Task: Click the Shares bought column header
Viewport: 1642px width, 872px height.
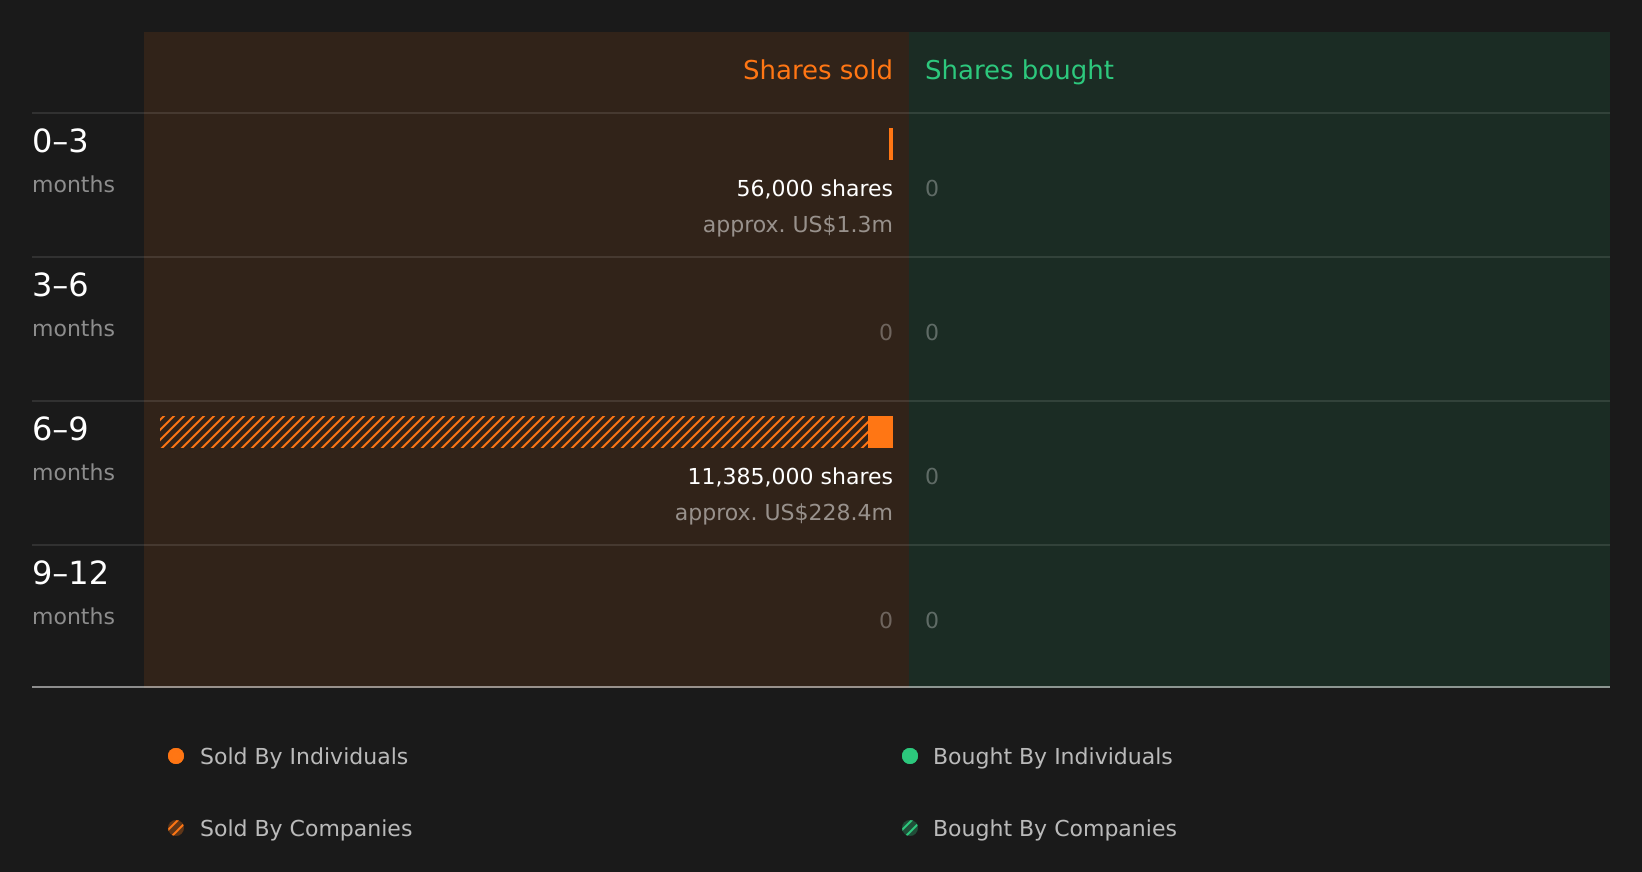Action: click(1019, 70)
